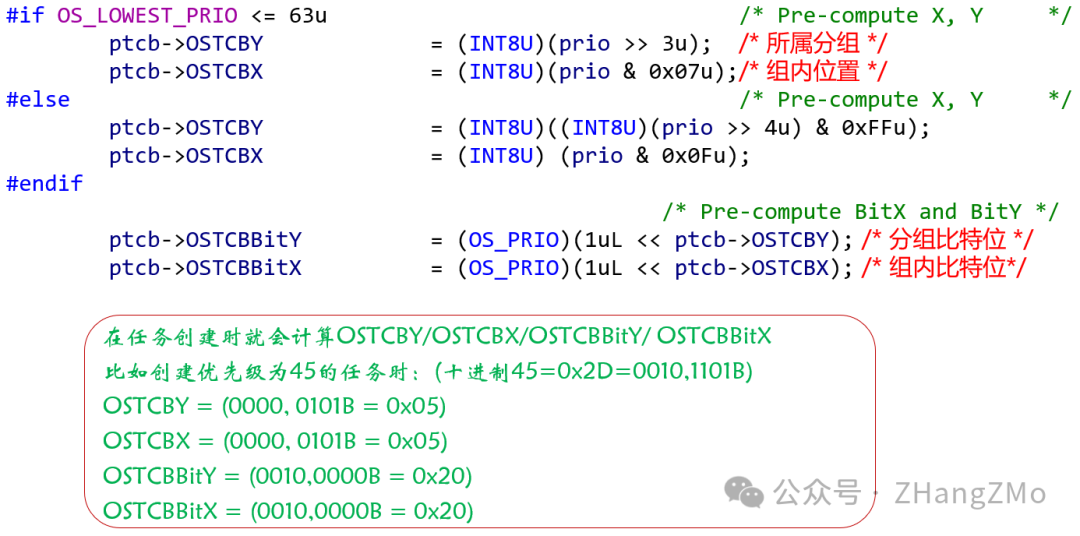Click "ptcb->OSTCBY" on the "prio >> 4u" line
Viewport: 1080px width, 536px height.
(x=186, y=128)
